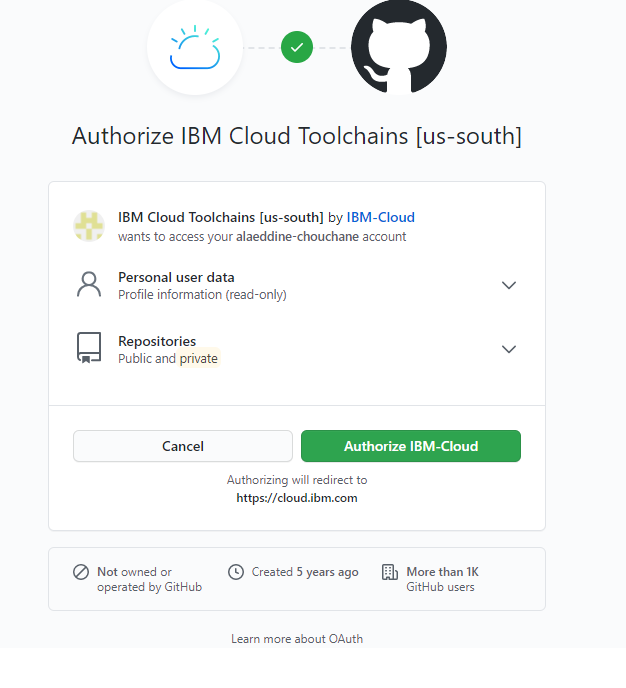
Task: Click 'Authorizing will redirect to' text
Action: click(x=297, y=480)
